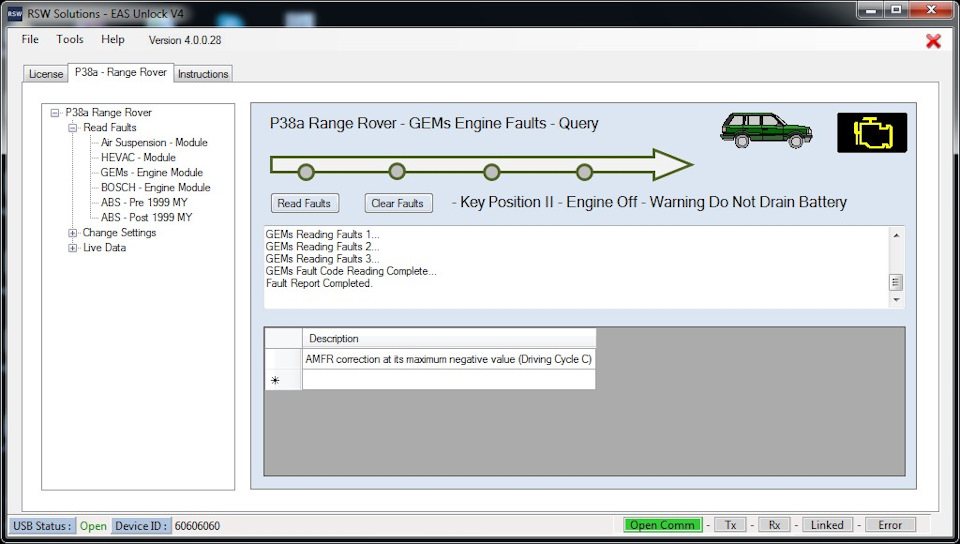Screen dimensions: 960x544
Task: Click the Linked status indicator
Action: click(827, 525)
